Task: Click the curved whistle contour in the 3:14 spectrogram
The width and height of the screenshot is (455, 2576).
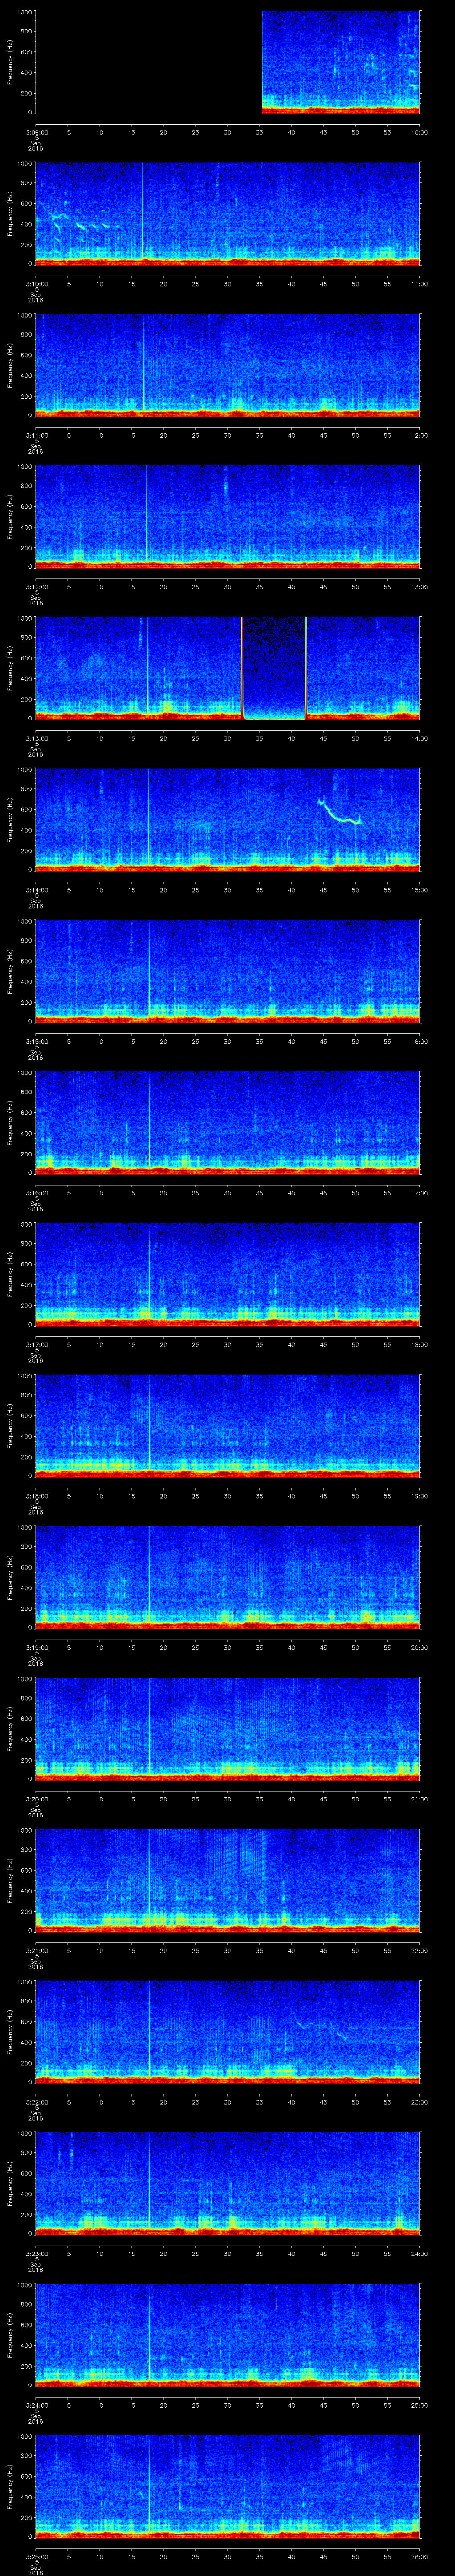Action: click(339, 816)
